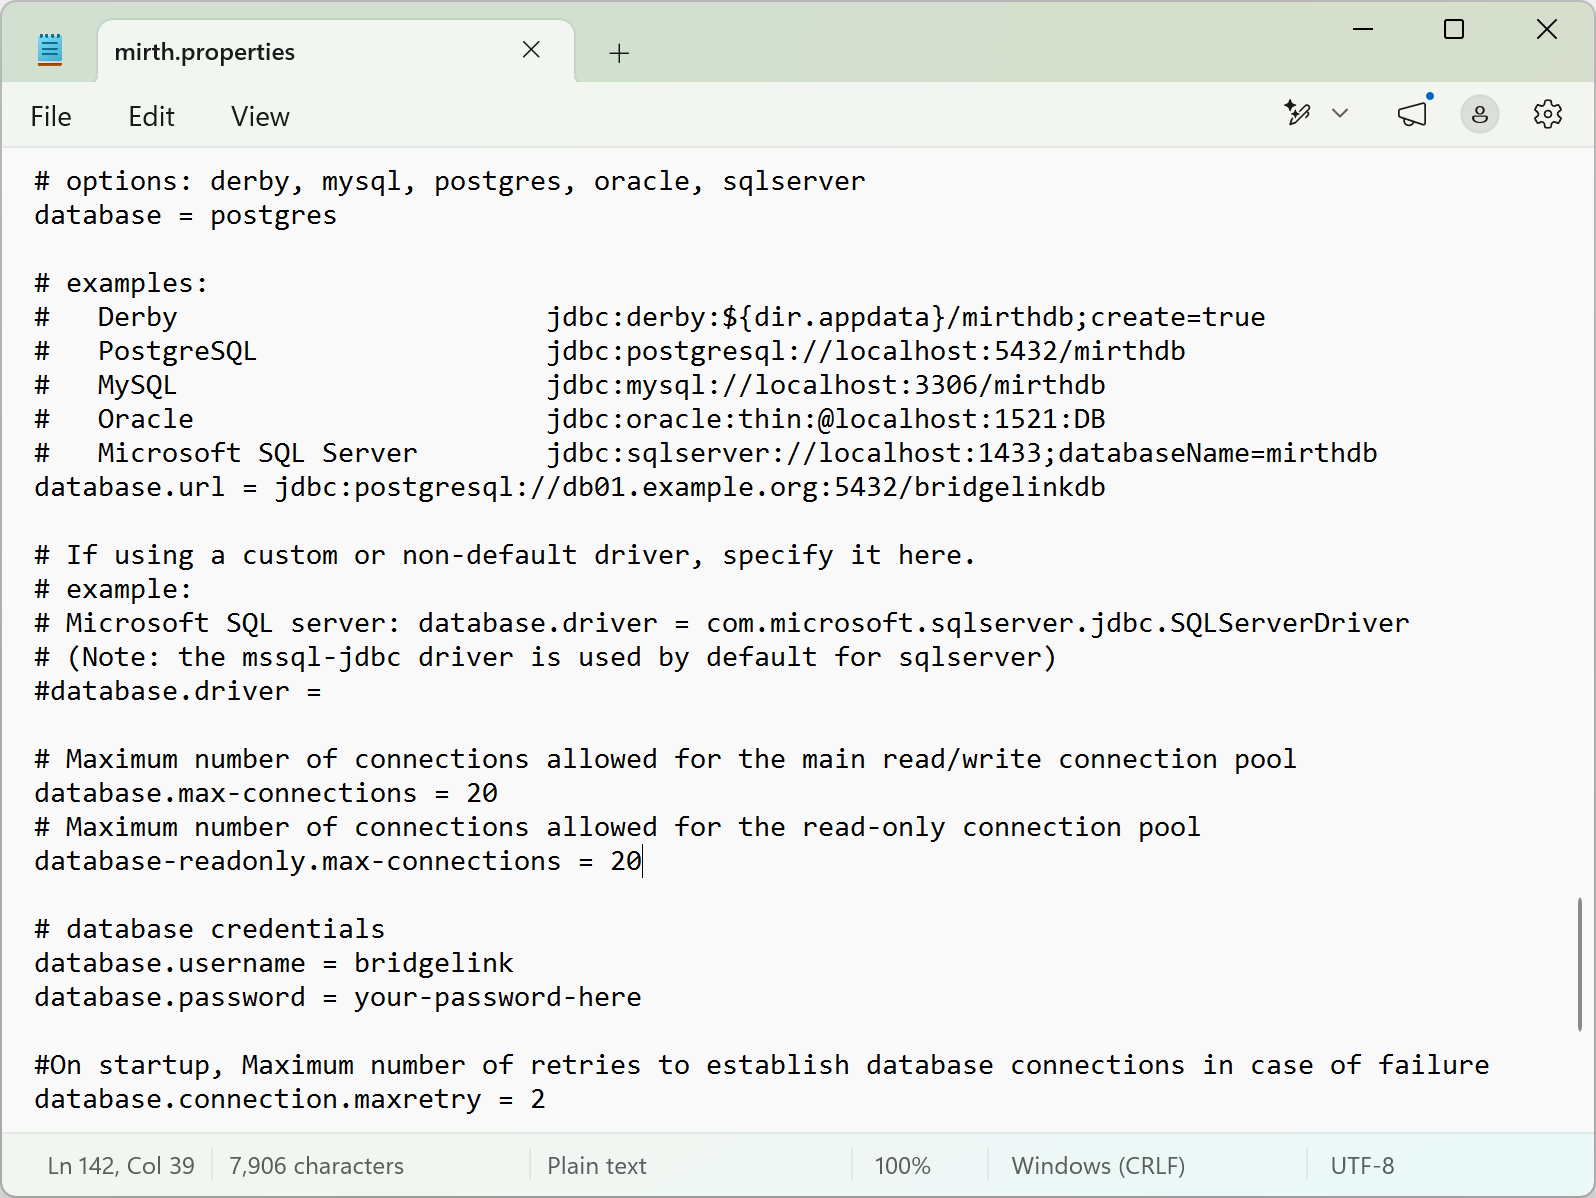Expand the rewrite options chevron
This screenshot has height=1198, width=1596.
click(x=1340, y=113)
